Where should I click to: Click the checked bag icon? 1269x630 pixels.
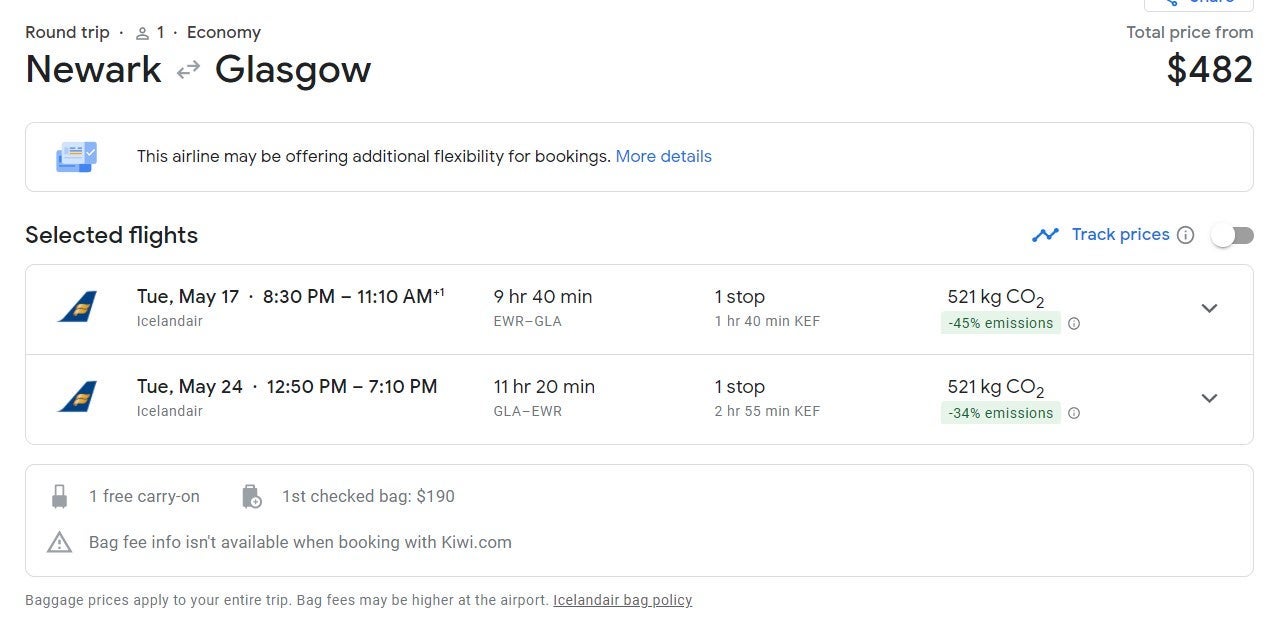click(x=252, y=496)
